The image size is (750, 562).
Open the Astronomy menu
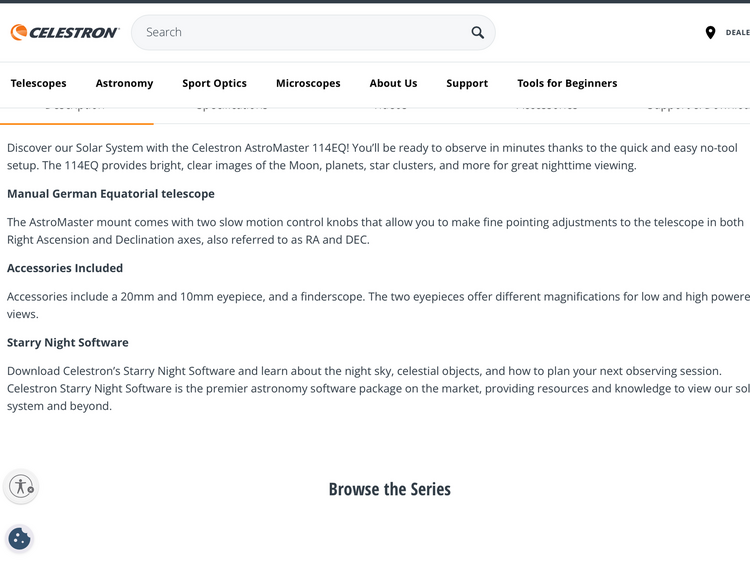coord(124,83)
